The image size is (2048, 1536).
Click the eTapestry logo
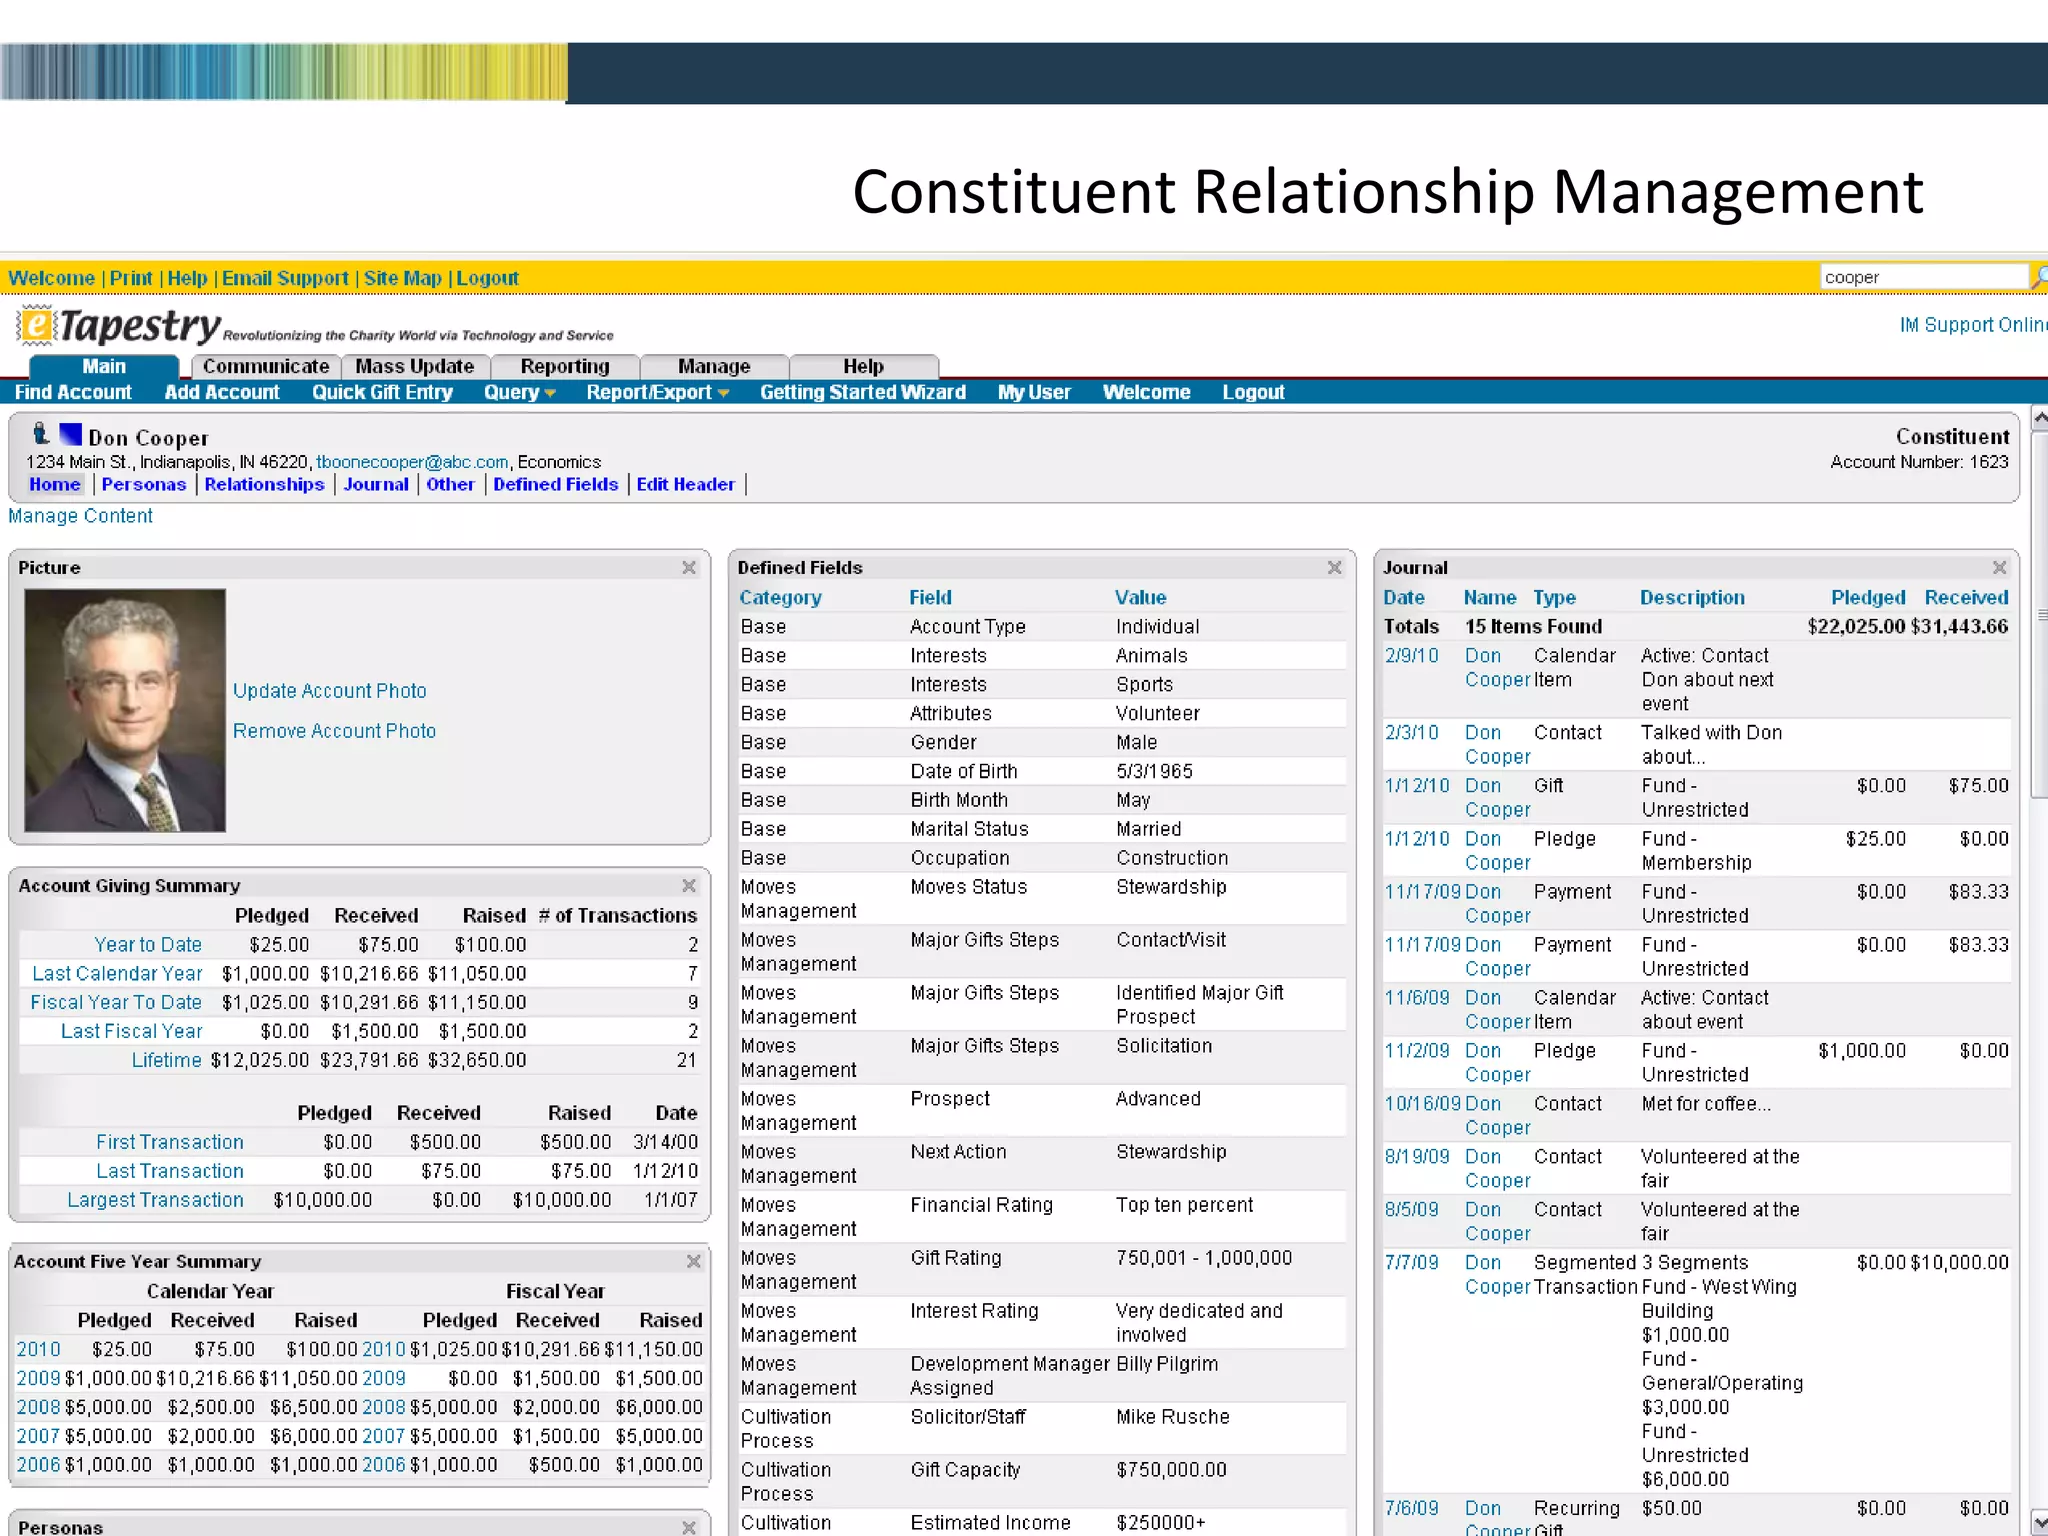pos(118,326)
